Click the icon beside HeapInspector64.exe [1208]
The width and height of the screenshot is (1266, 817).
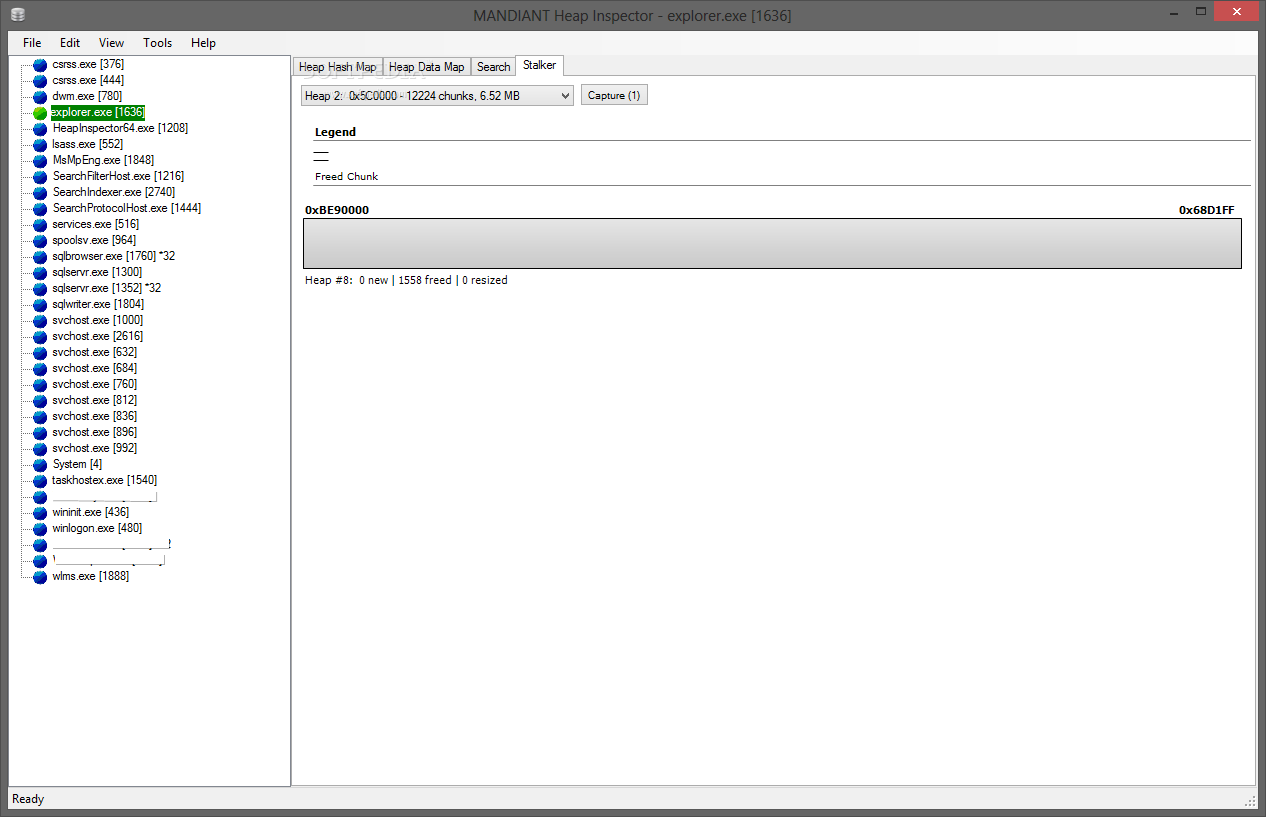click(x=40, y=129)
